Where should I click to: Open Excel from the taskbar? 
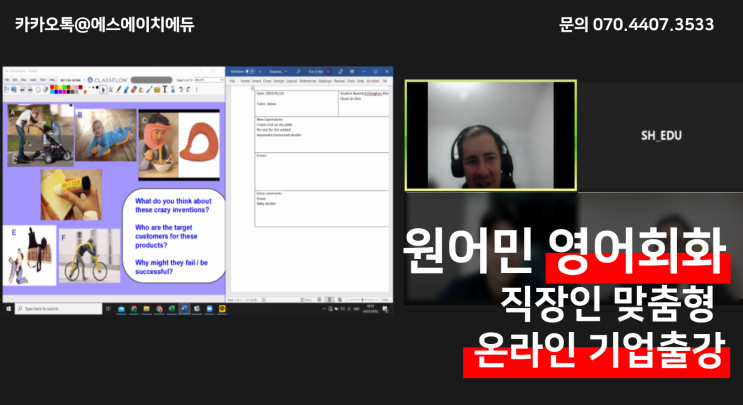172,308
